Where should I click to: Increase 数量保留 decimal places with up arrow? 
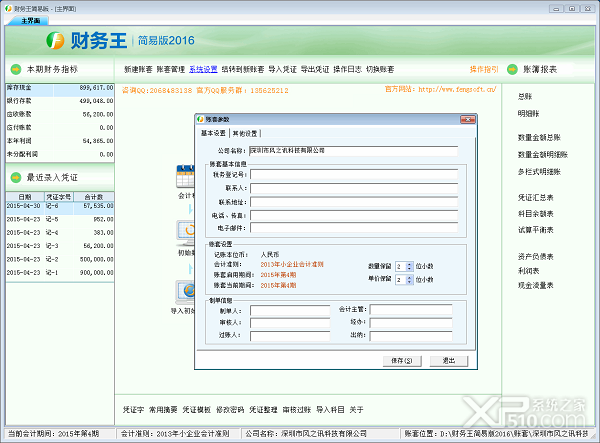[x=409, y=264]
